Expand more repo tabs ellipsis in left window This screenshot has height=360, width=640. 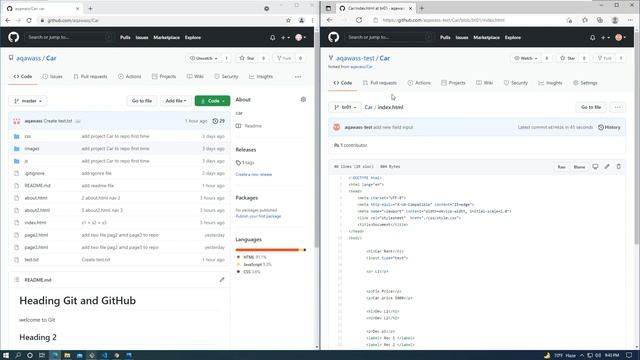298,77
